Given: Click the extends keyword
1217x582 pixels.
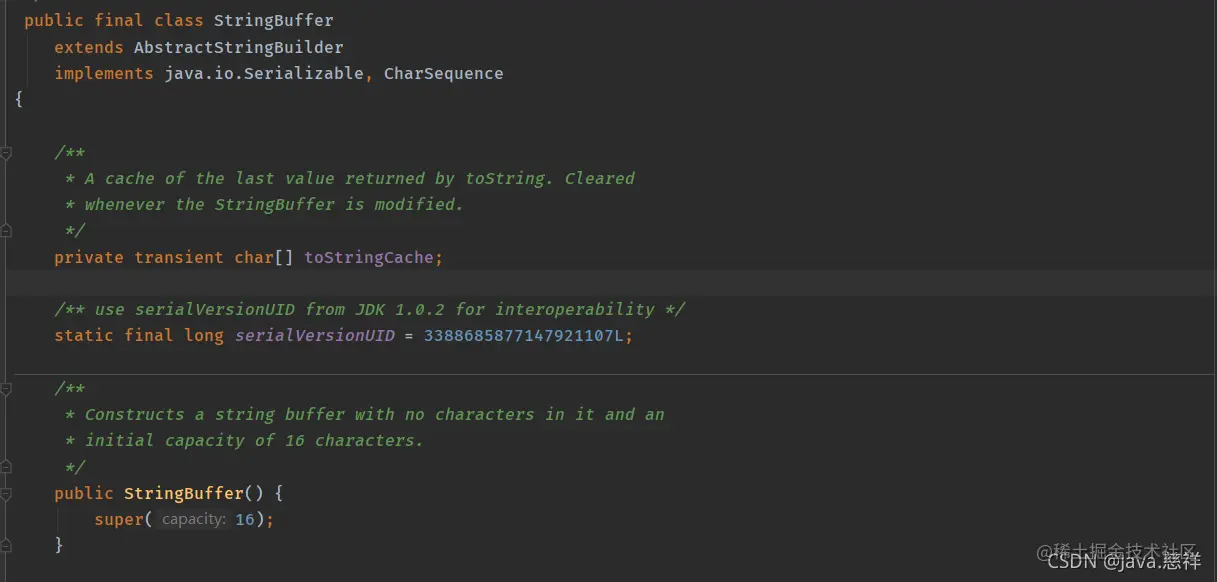Looking at the screenshot, I should coord(89,47).
